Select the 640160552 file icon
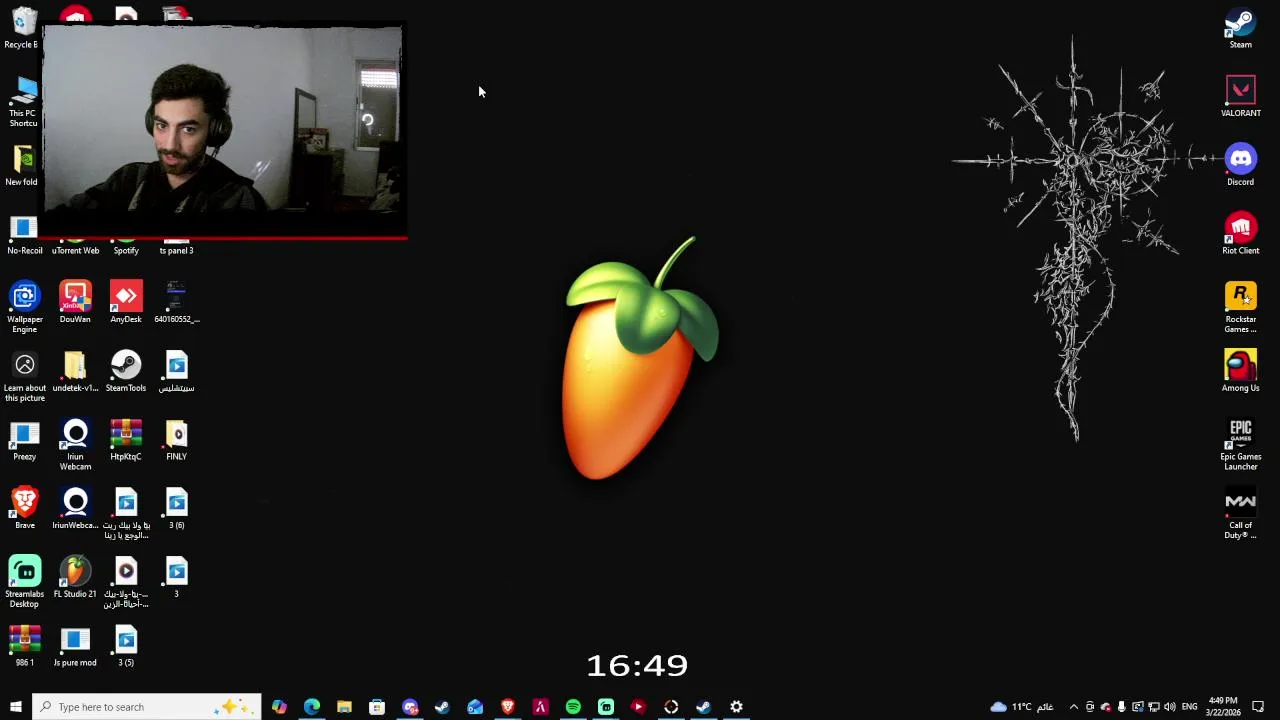1280x720 pixels. [x=176, y=303]
